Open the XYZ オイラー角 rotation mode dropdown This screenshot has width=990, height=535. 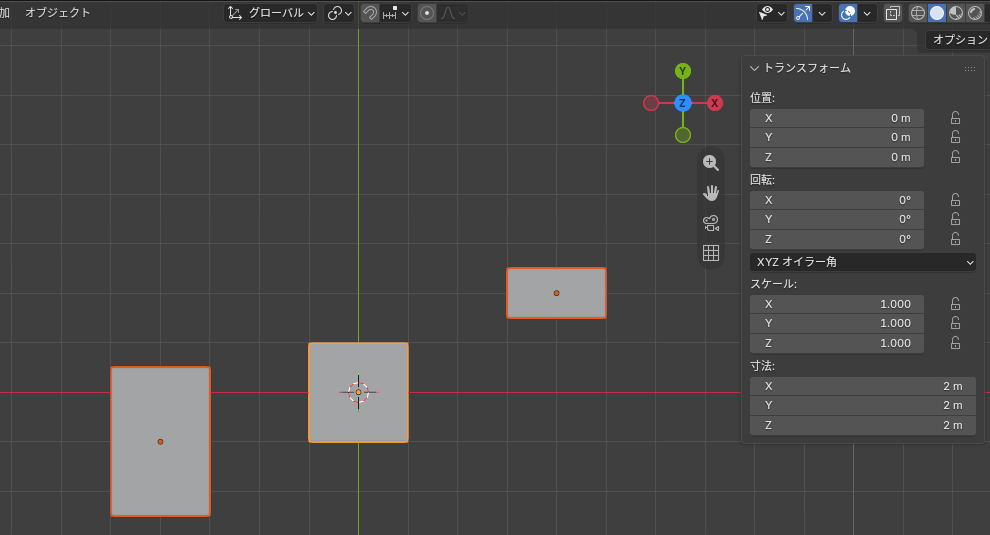coord(862,262)
